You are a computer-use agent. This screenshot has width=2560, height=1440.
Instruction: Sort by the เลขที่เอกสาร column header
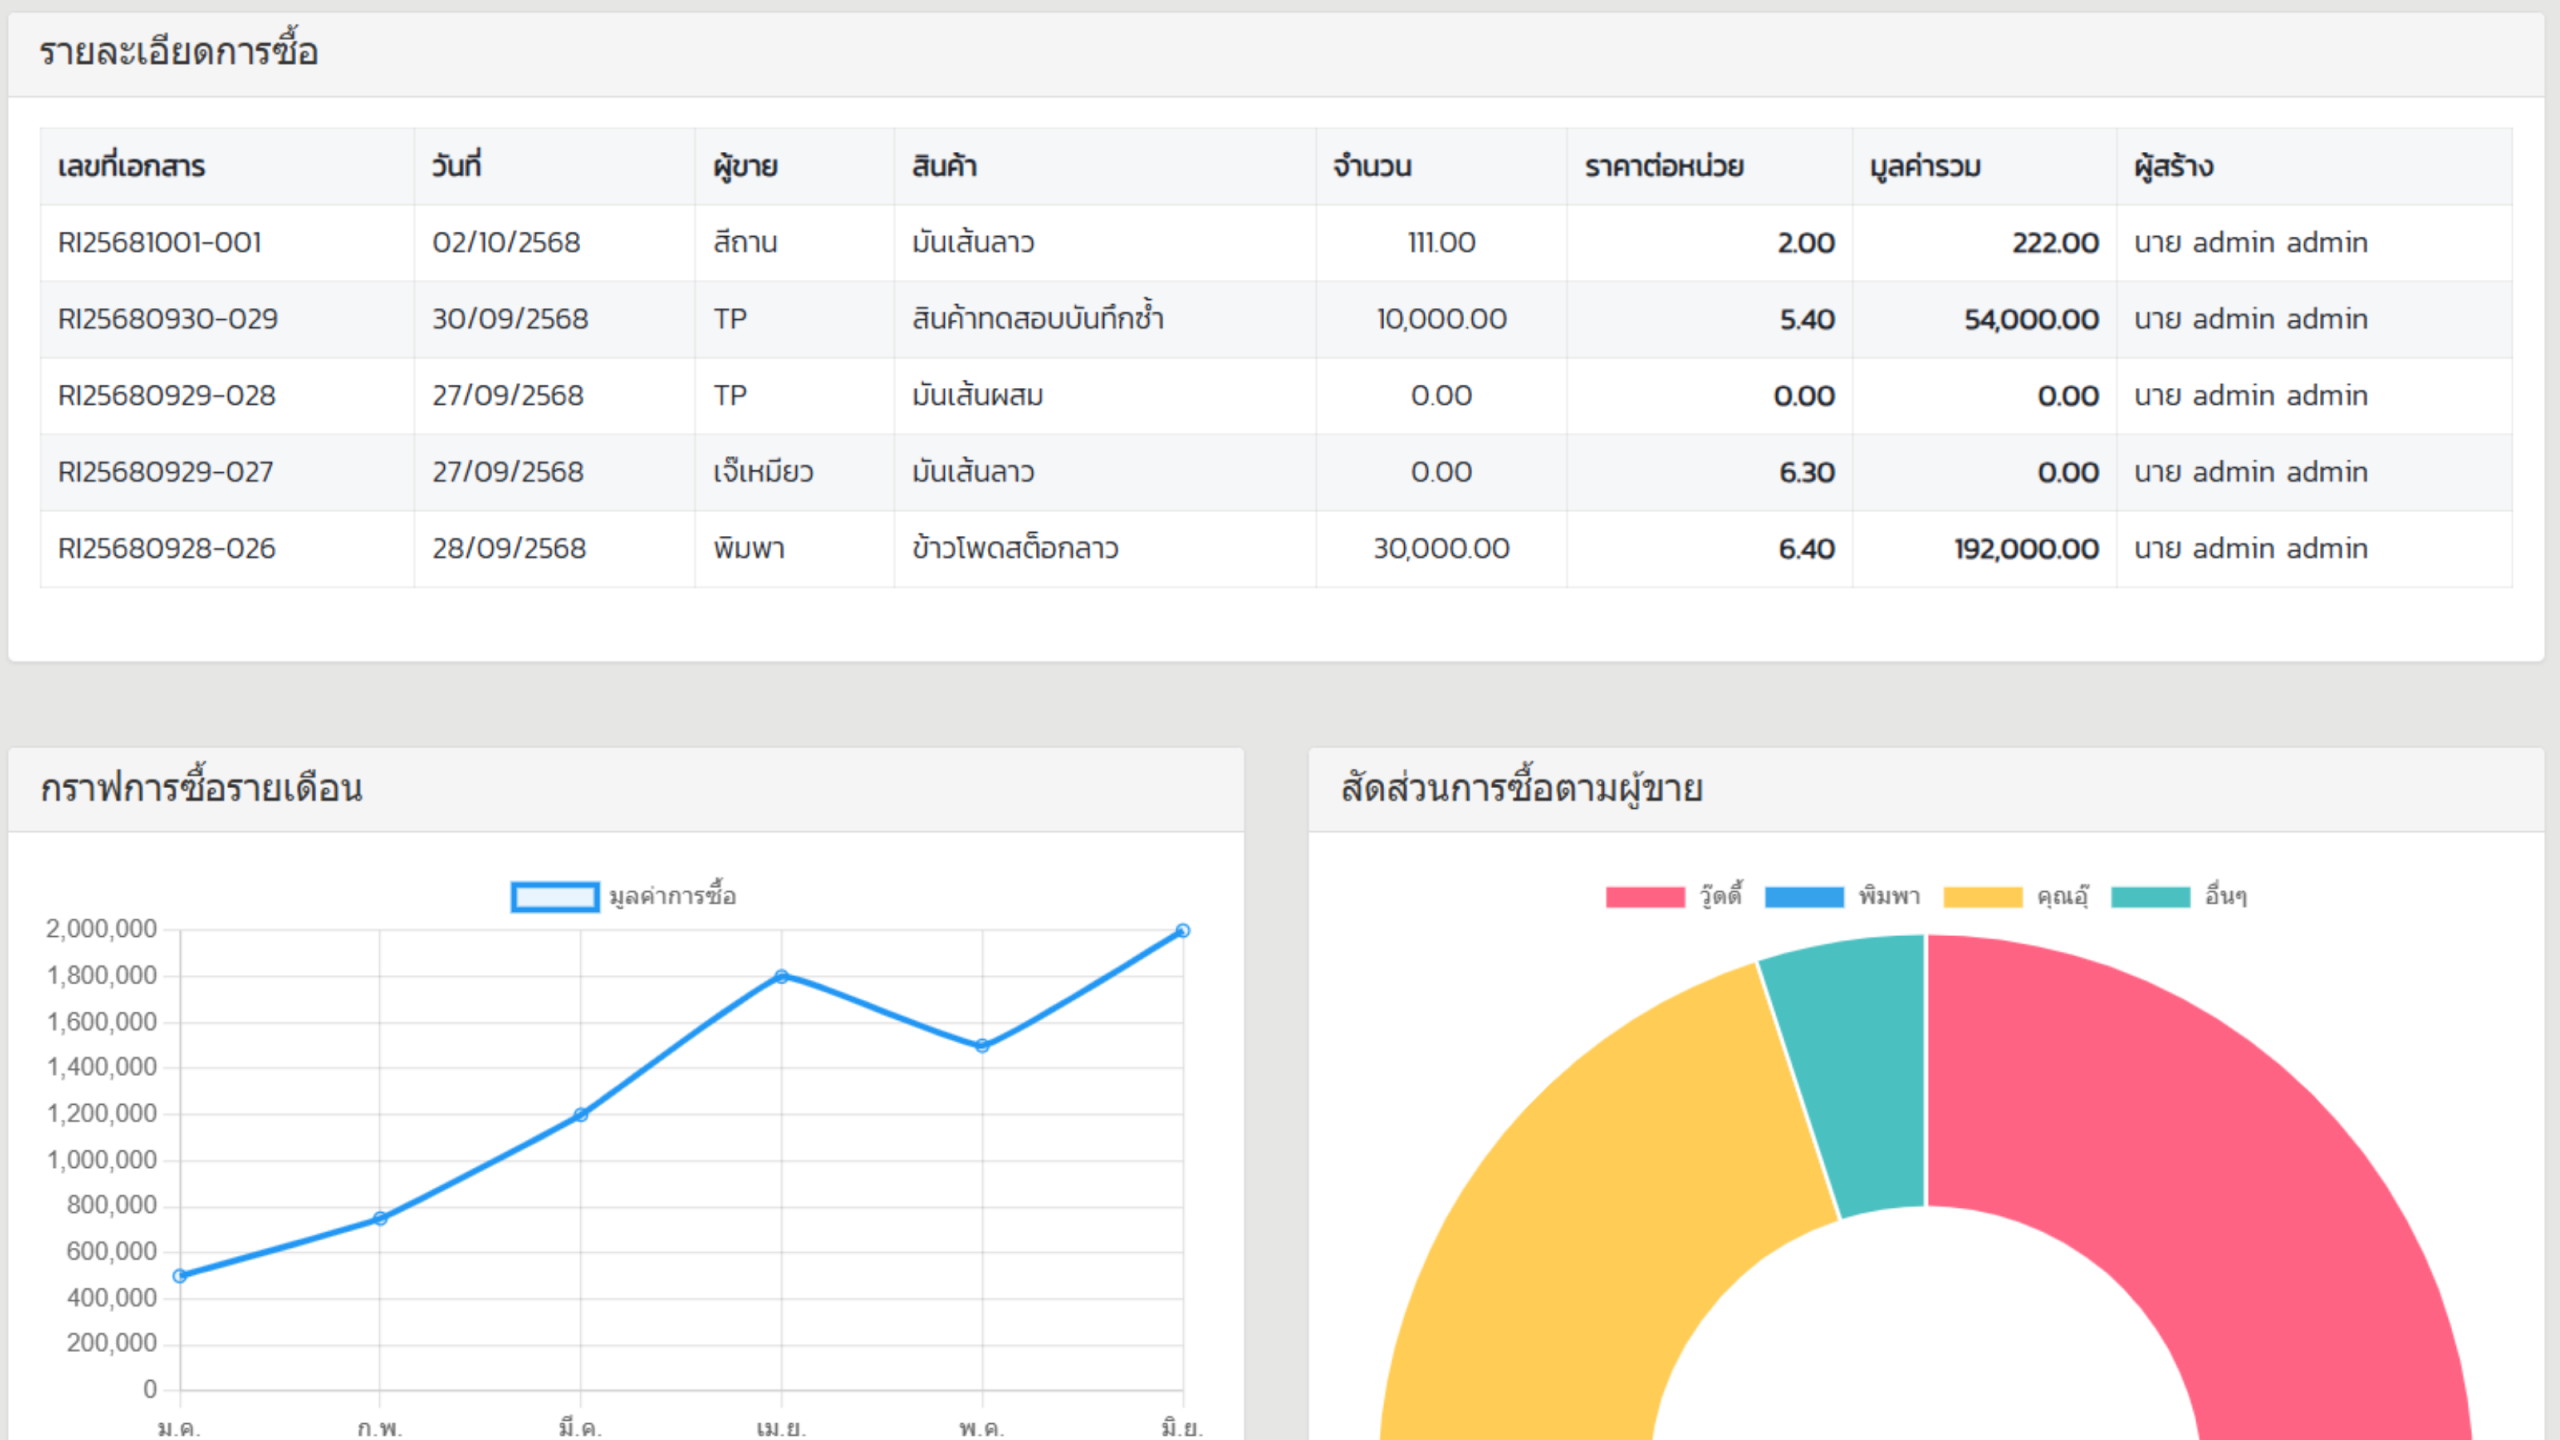click(131, 166)
